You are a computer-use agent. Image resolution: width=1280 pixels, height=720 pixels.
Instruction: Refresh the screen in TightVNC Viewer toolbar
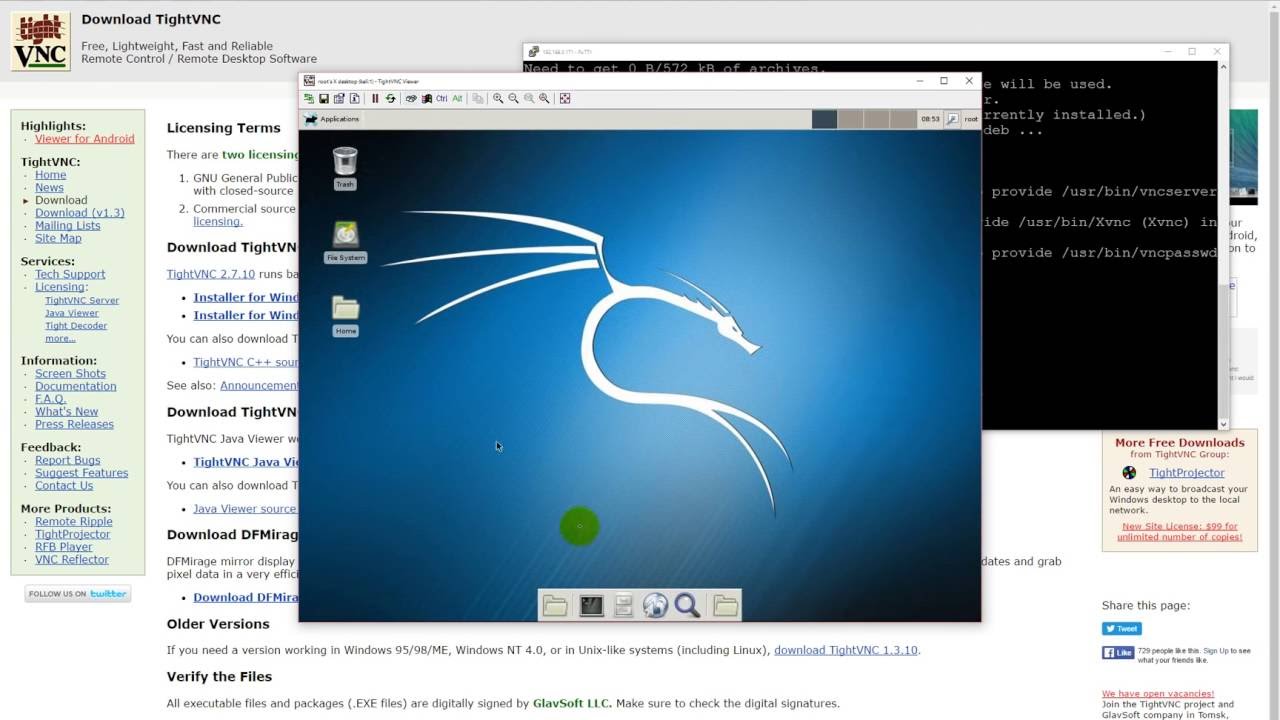tap(390, 98)
